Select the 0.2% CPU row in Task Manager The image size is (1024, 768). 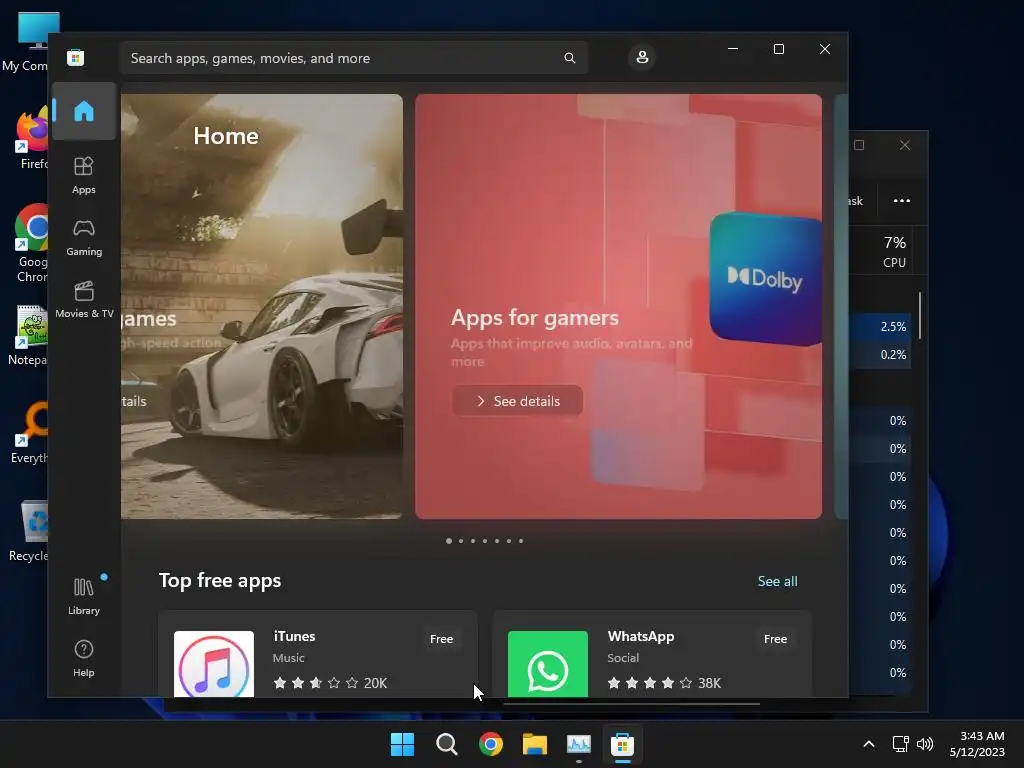pyautogui.click(x=880, y=355)
